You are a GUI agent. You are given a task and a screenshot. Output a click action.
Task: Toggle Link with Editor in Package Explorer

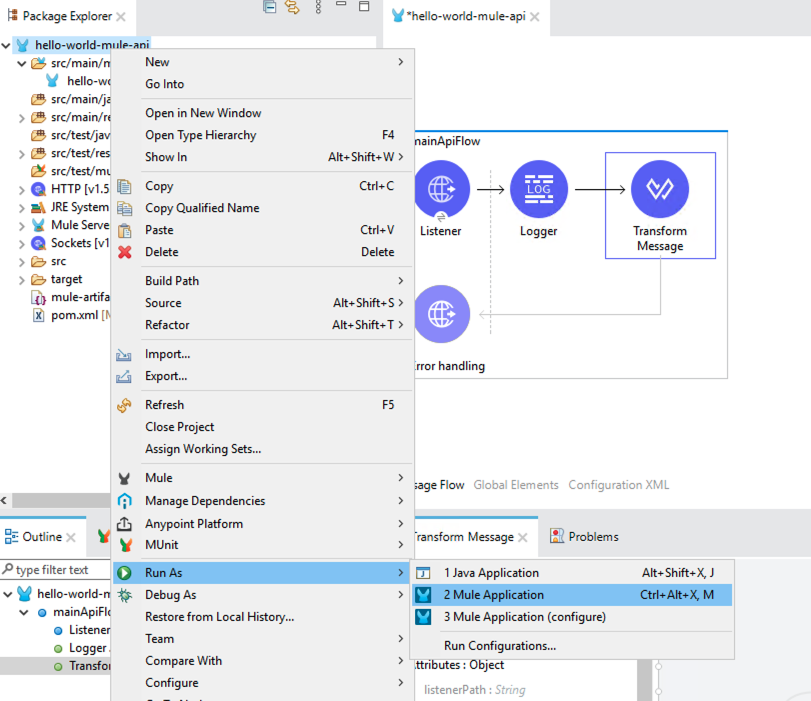[293, 8]
